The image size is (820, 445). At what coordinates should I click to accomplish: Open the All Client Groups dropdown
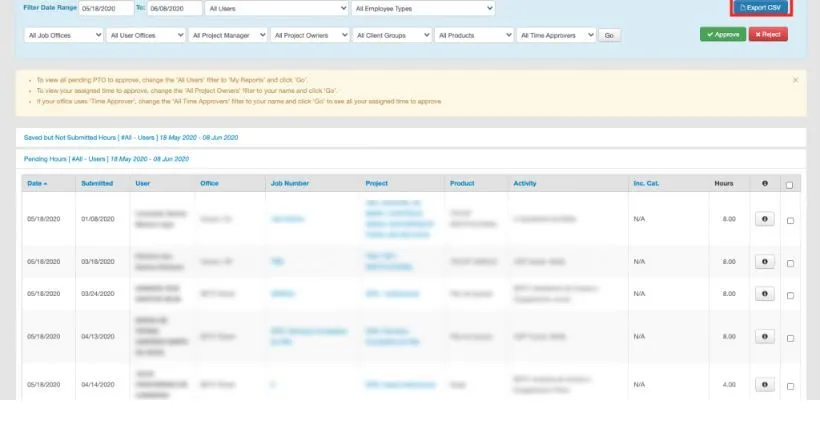(x=392, y=35)
